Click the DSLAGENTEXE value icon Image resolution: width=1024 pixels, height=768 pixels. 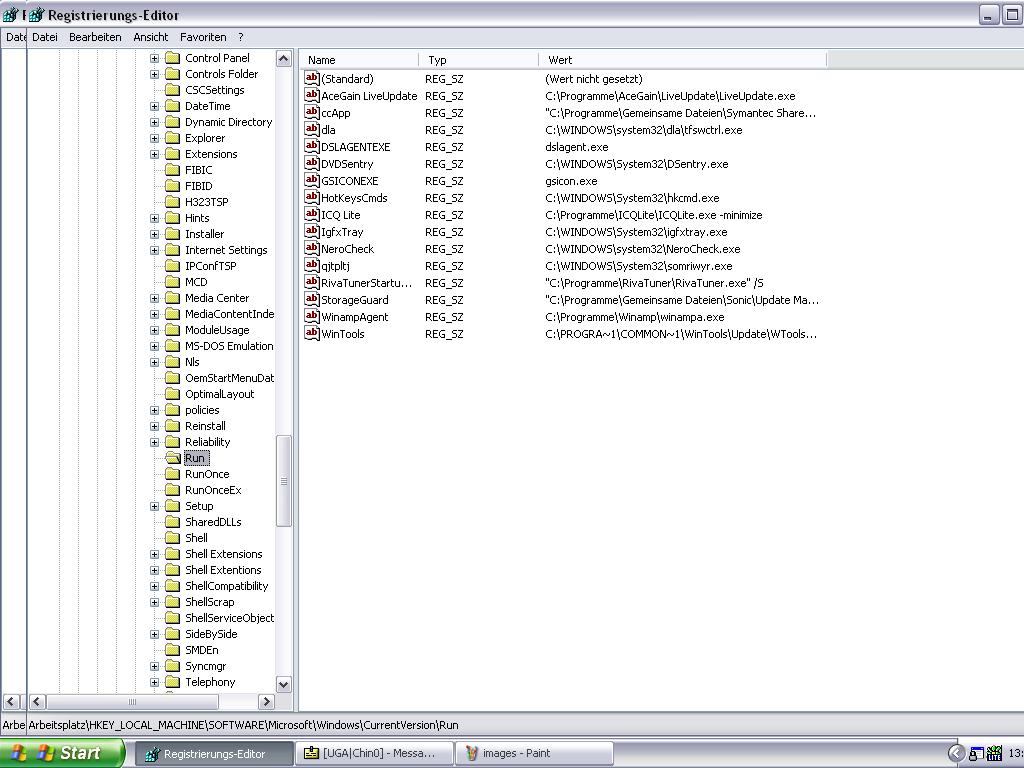[312, 146]
